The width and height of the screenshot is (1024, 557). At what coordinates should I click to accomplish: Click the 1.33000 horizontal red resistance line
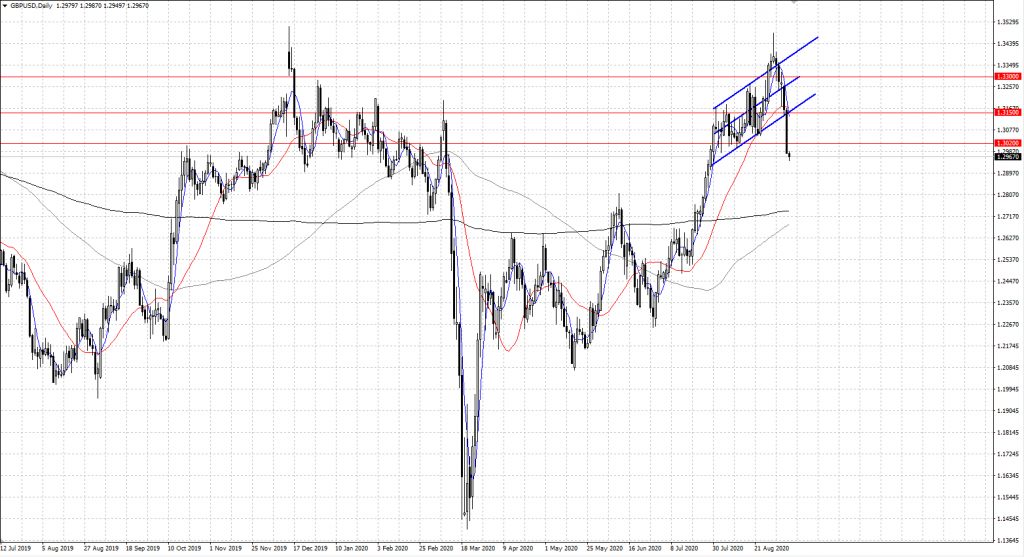point(500,76)
